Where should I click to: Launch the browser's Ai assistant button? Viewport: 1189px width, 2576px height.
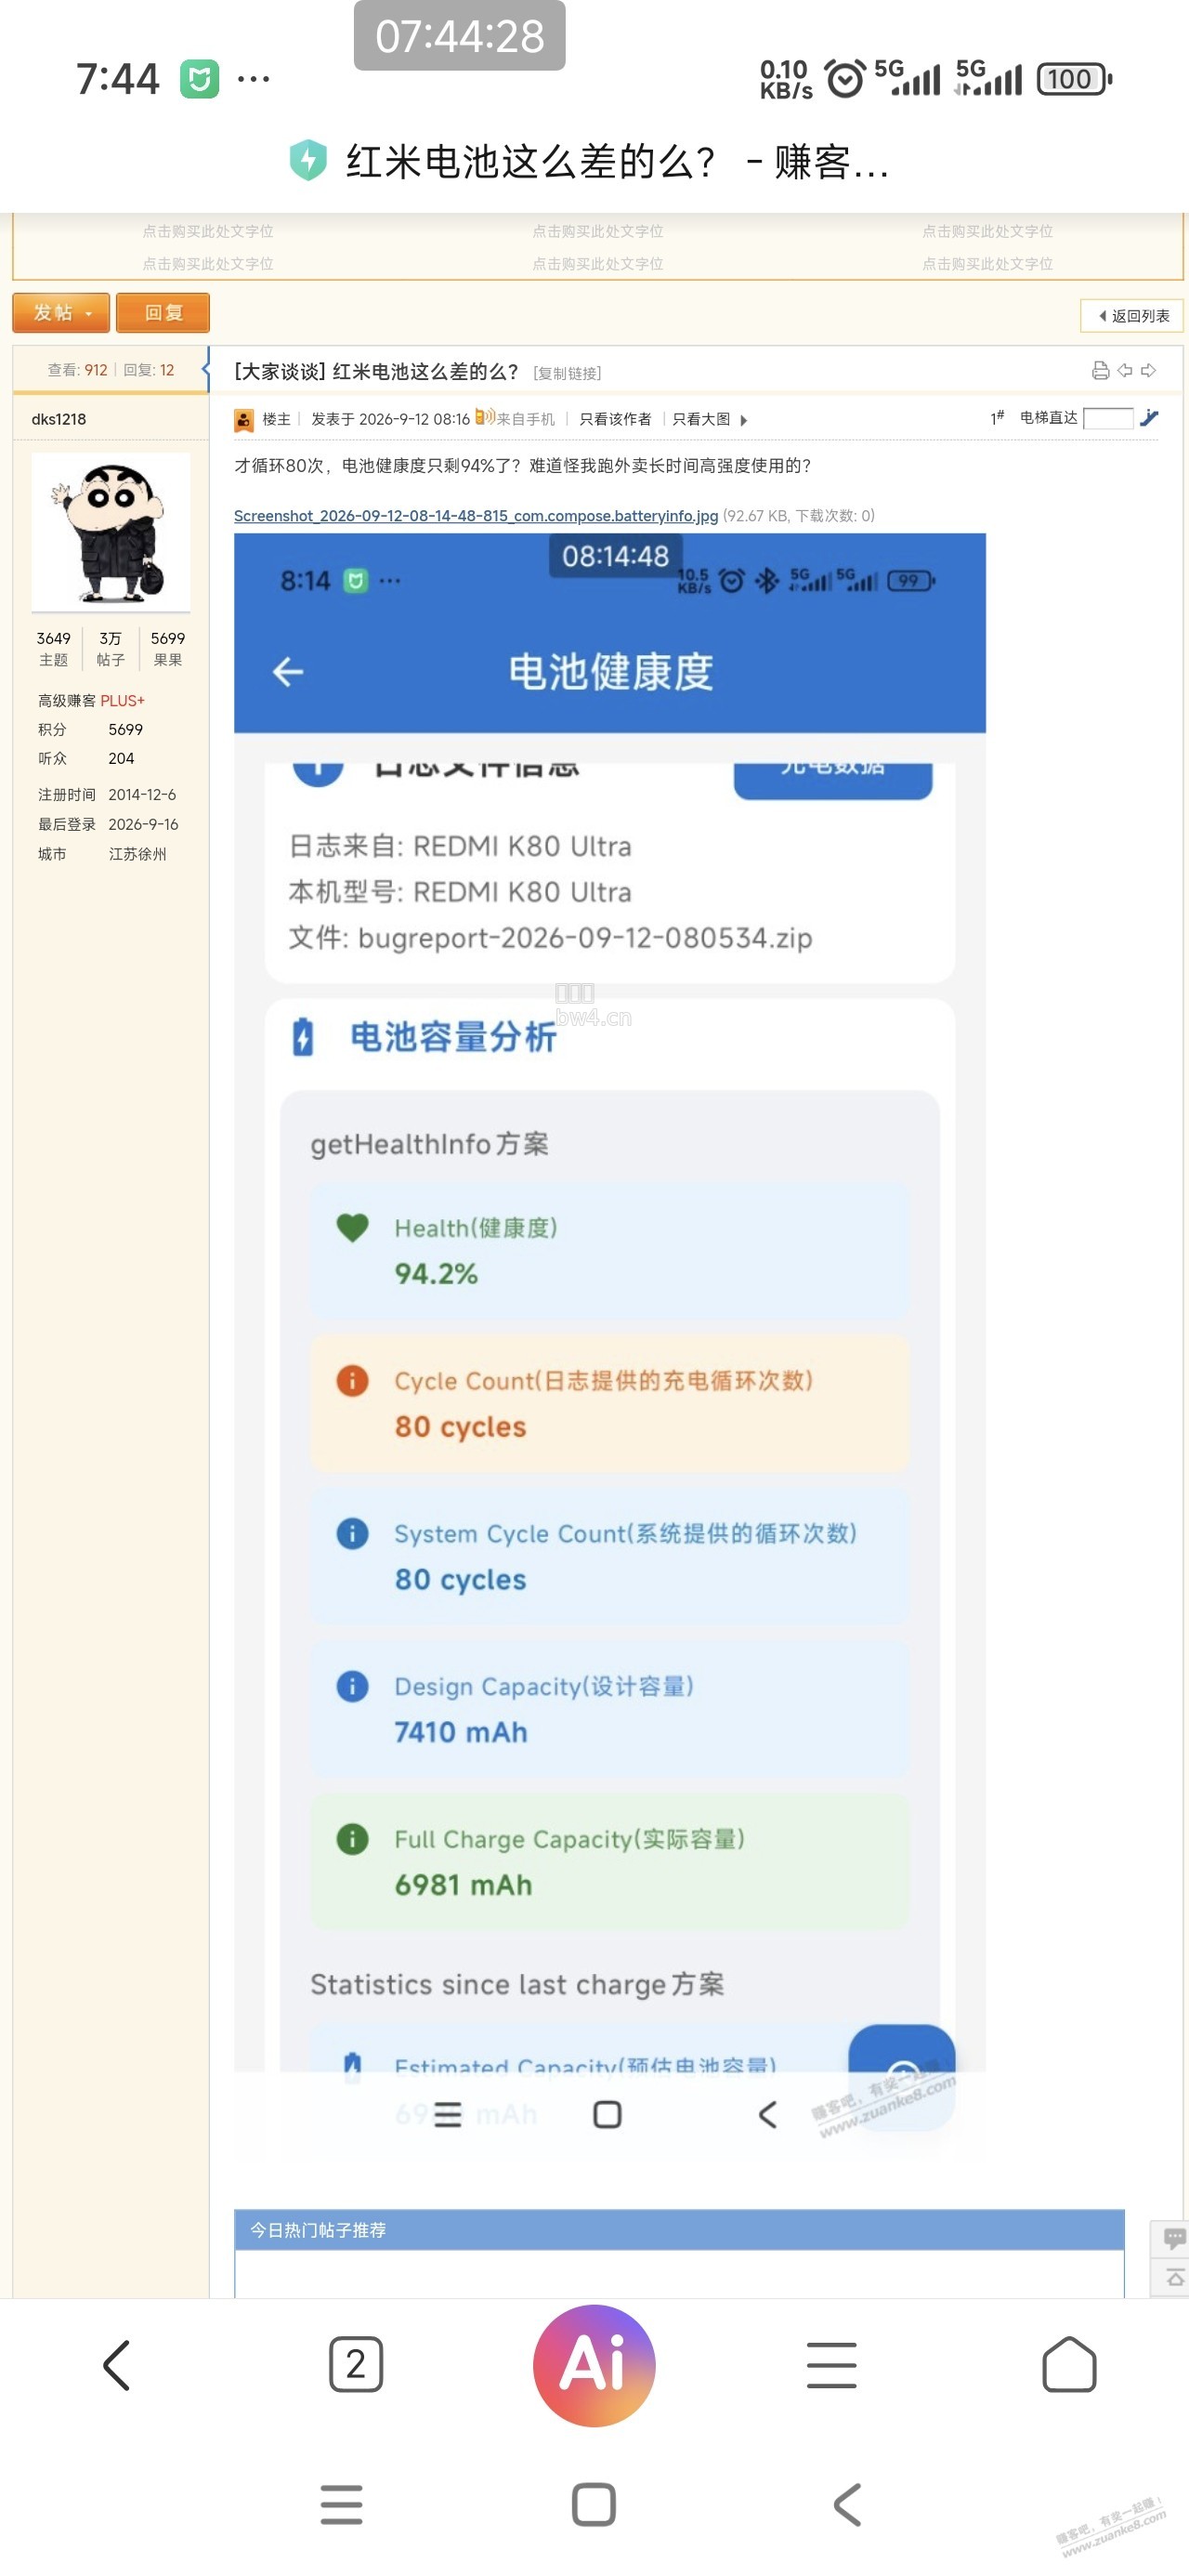pyautogui.click(x=594, y=2365)
